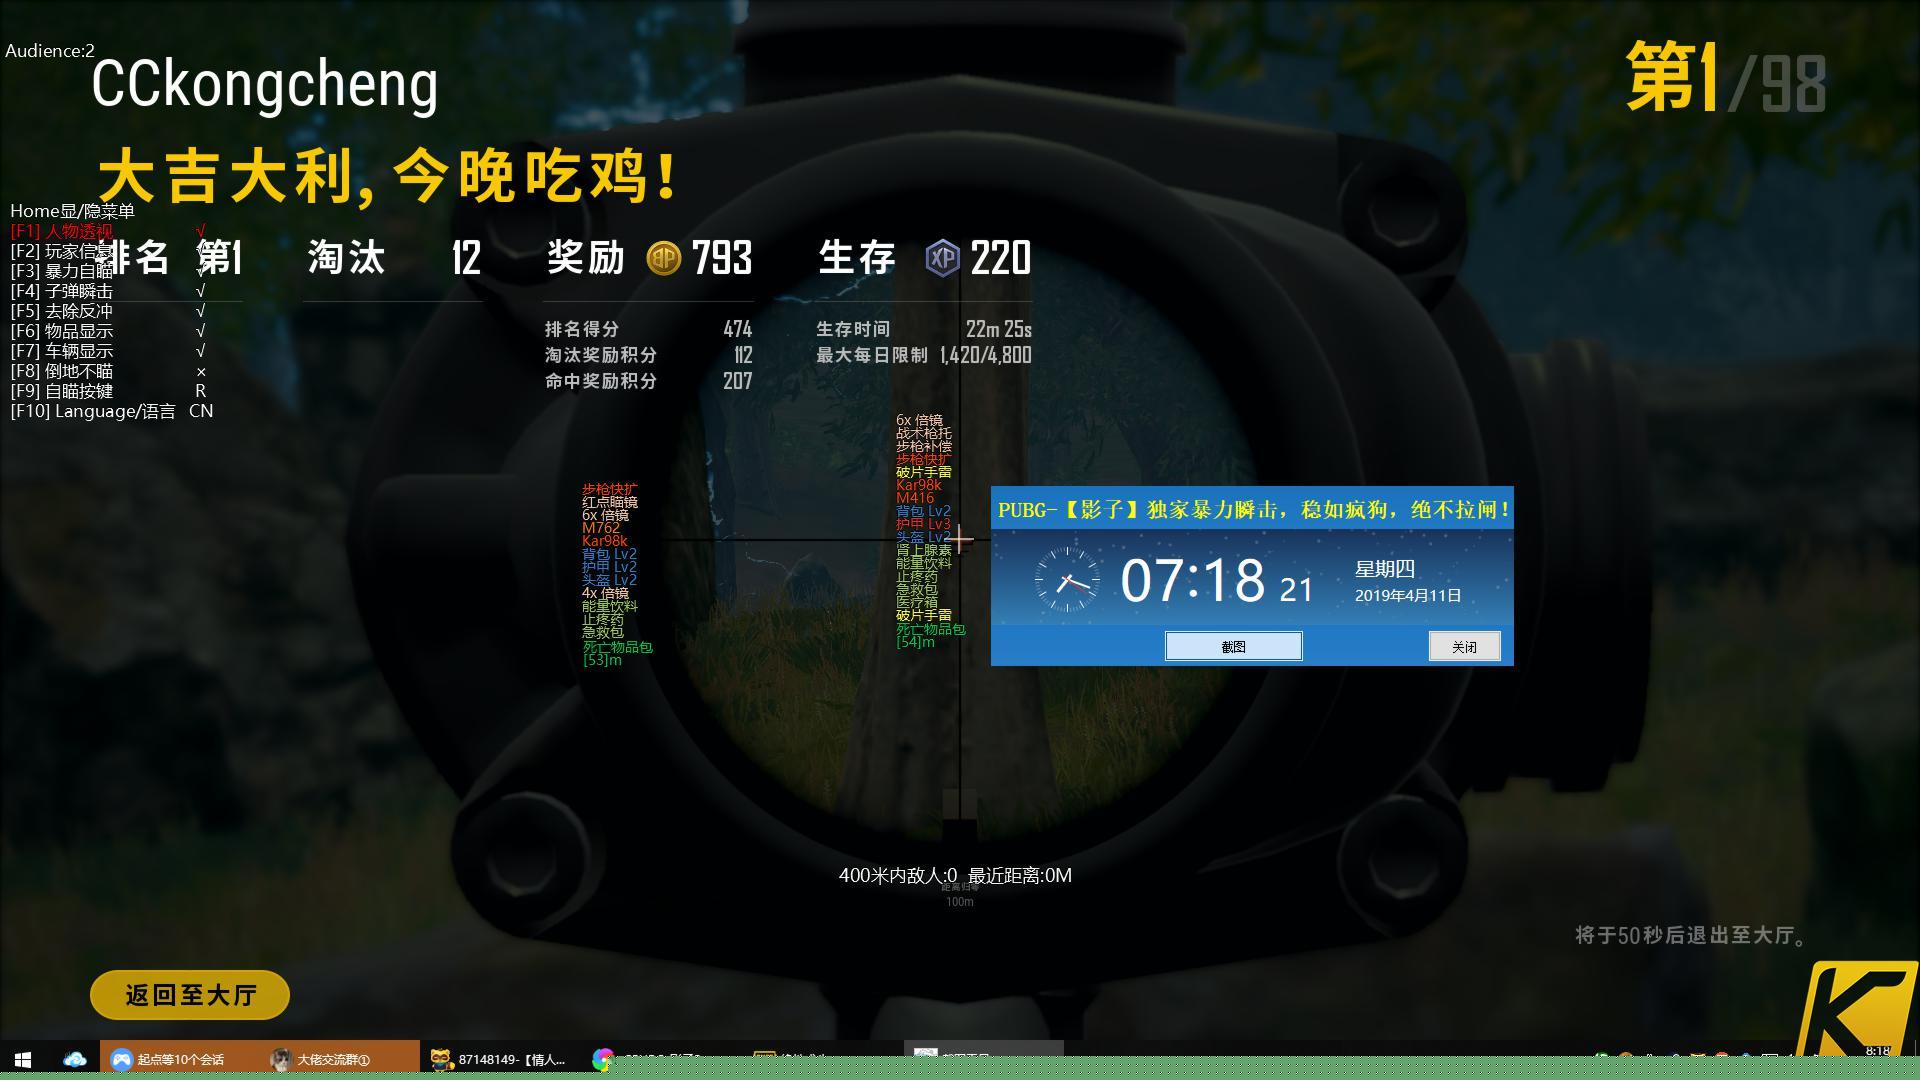Click the 07:18 time display
The image size is (1920, 1080).
click(x=1192, y=580)
